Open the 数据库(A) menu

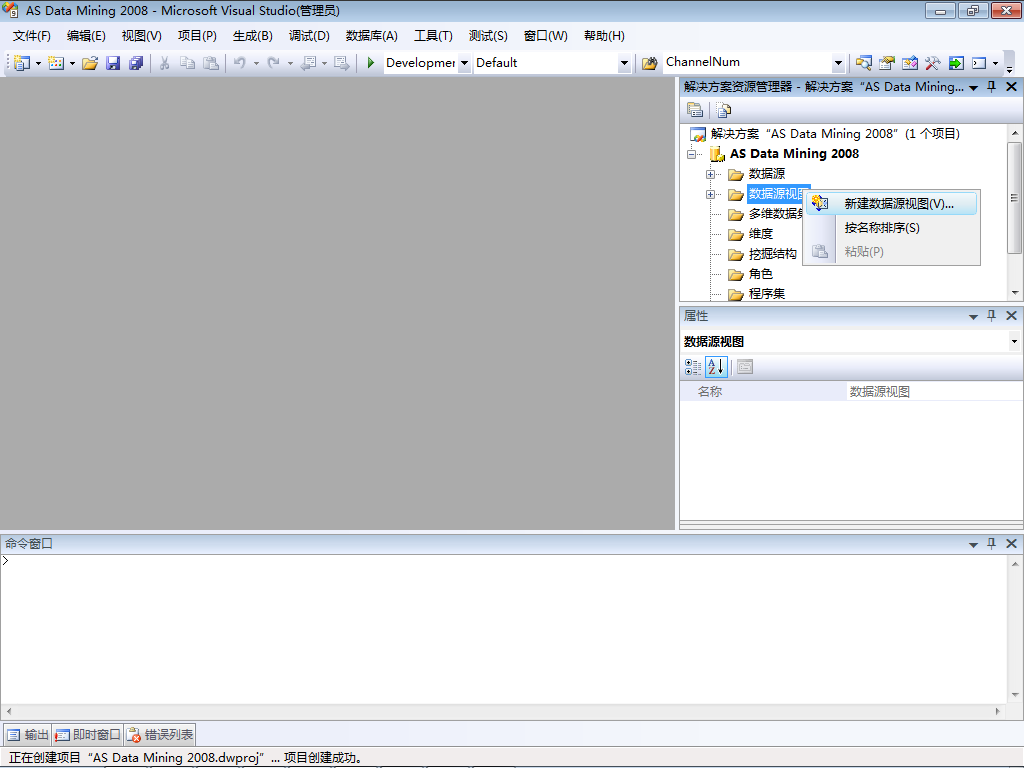(372, 36)
